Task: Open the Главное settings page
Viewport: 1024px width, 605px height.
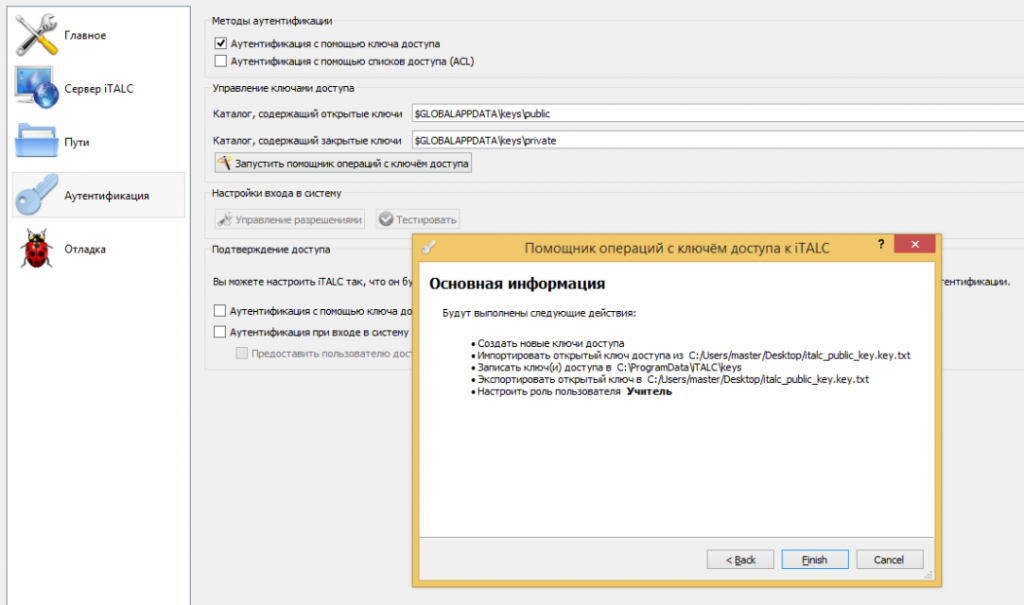Action: click(98, 35)
